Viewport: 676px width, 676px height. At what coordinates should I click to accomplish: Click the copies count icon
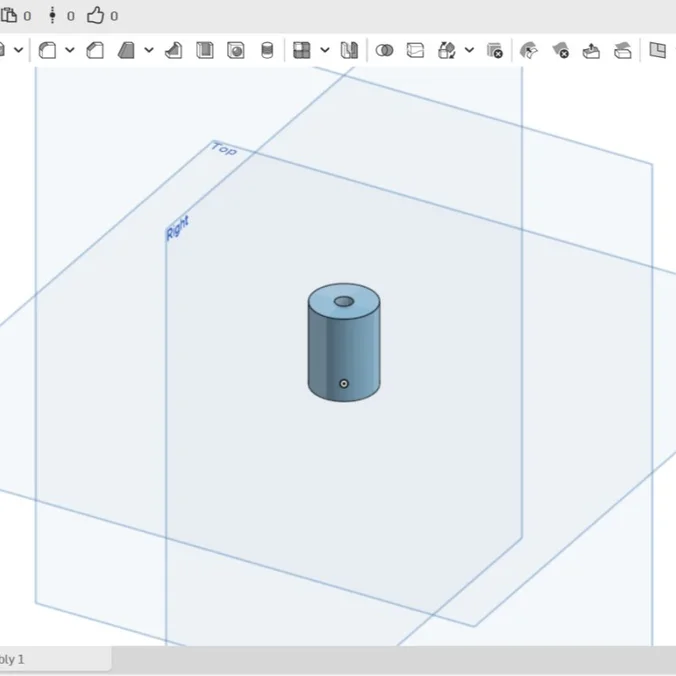[9, 16]
